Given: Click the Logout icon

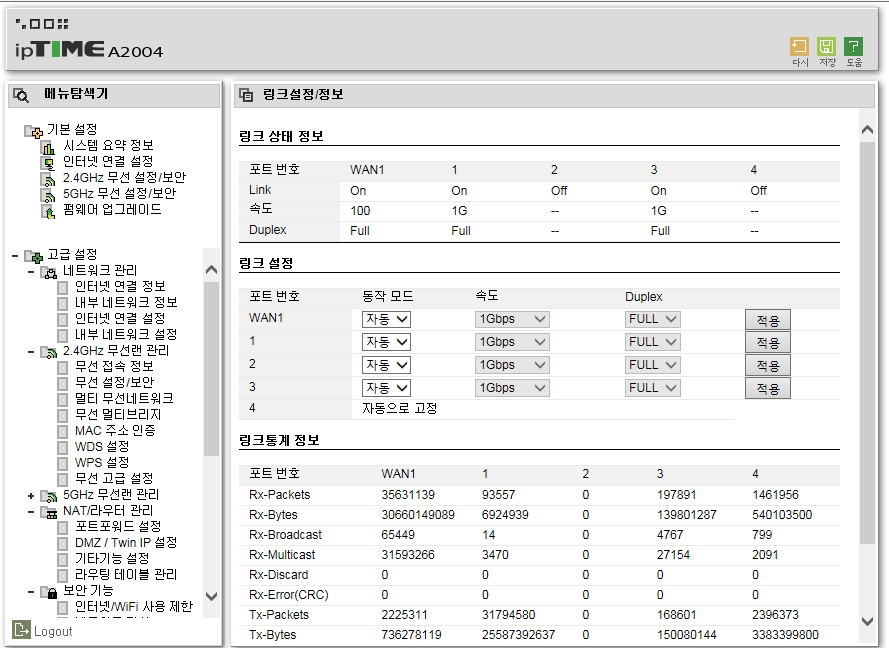Looking at the screenshot, I should [21, 629].
